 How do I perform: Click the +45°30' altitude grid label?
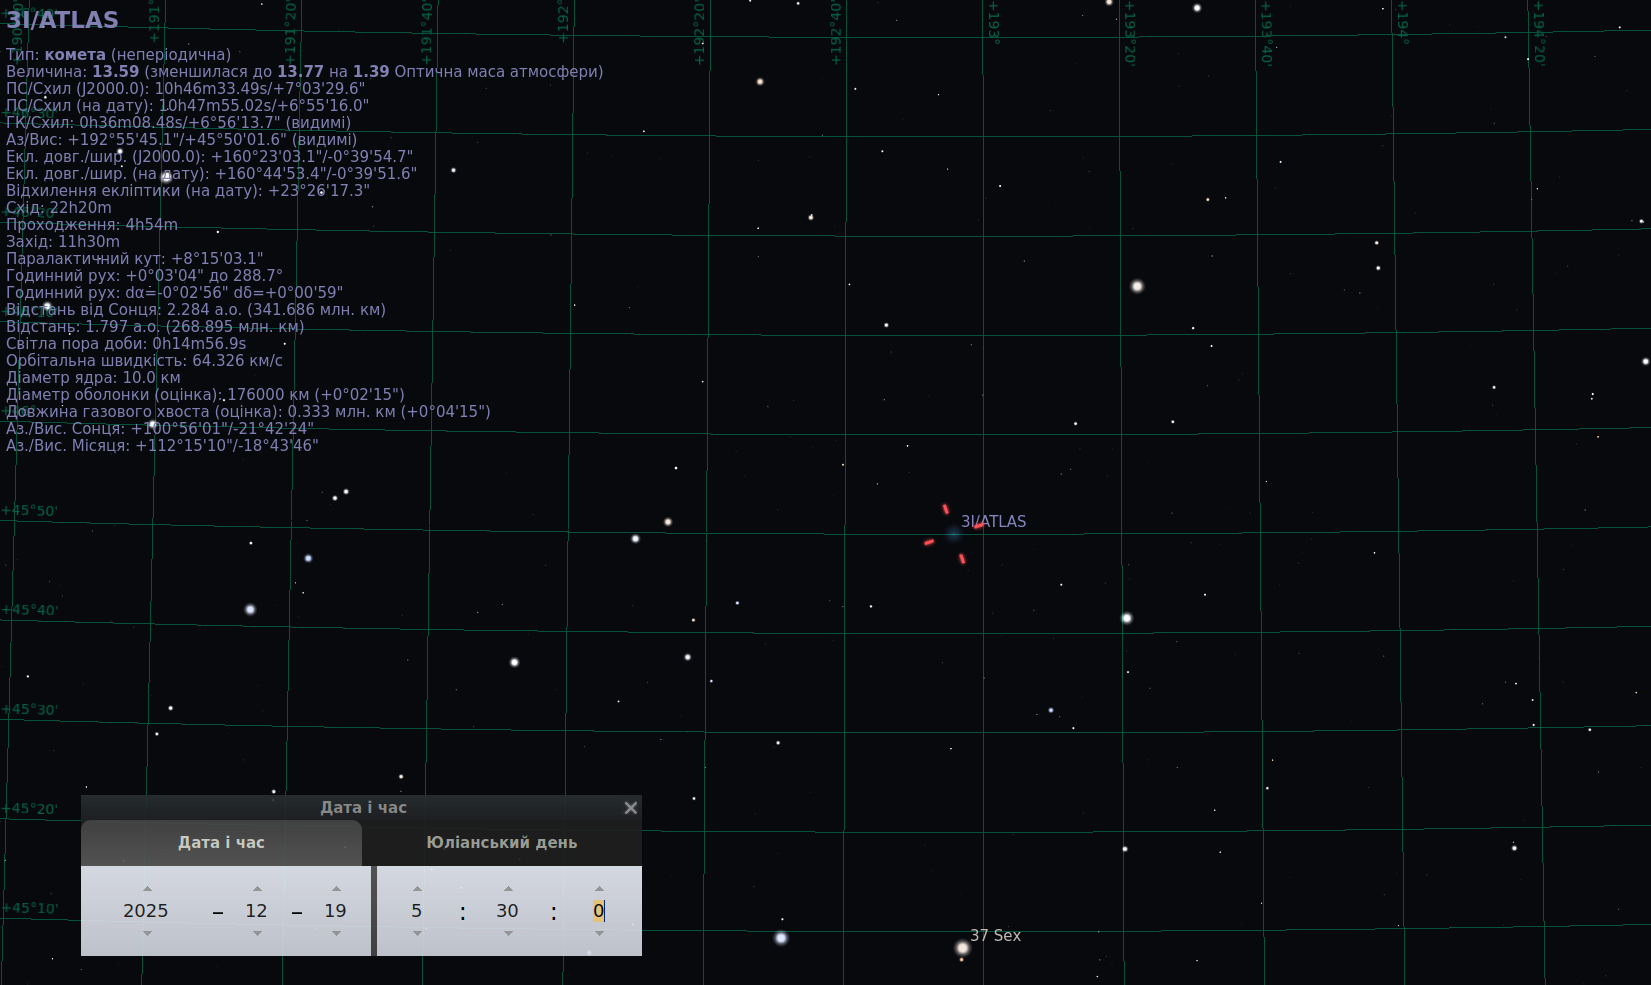[30, 710]
